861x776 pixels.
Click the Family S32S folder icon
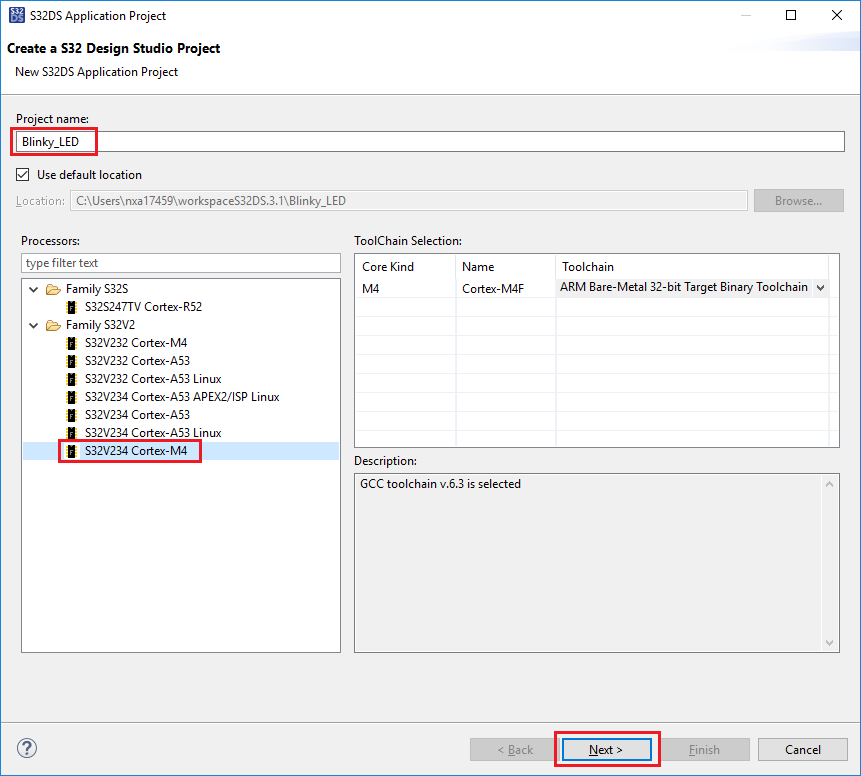point(53,289)
